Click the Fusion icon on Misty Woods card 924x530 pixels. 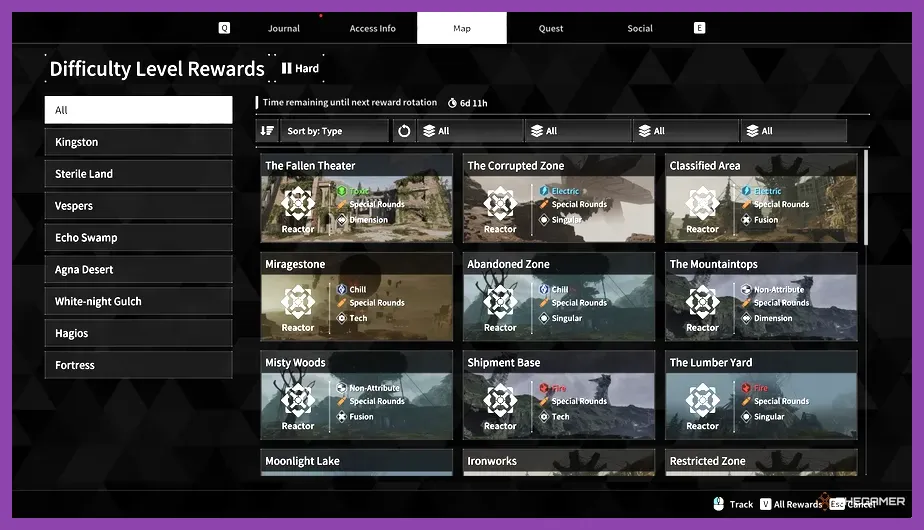pos(342,417)
